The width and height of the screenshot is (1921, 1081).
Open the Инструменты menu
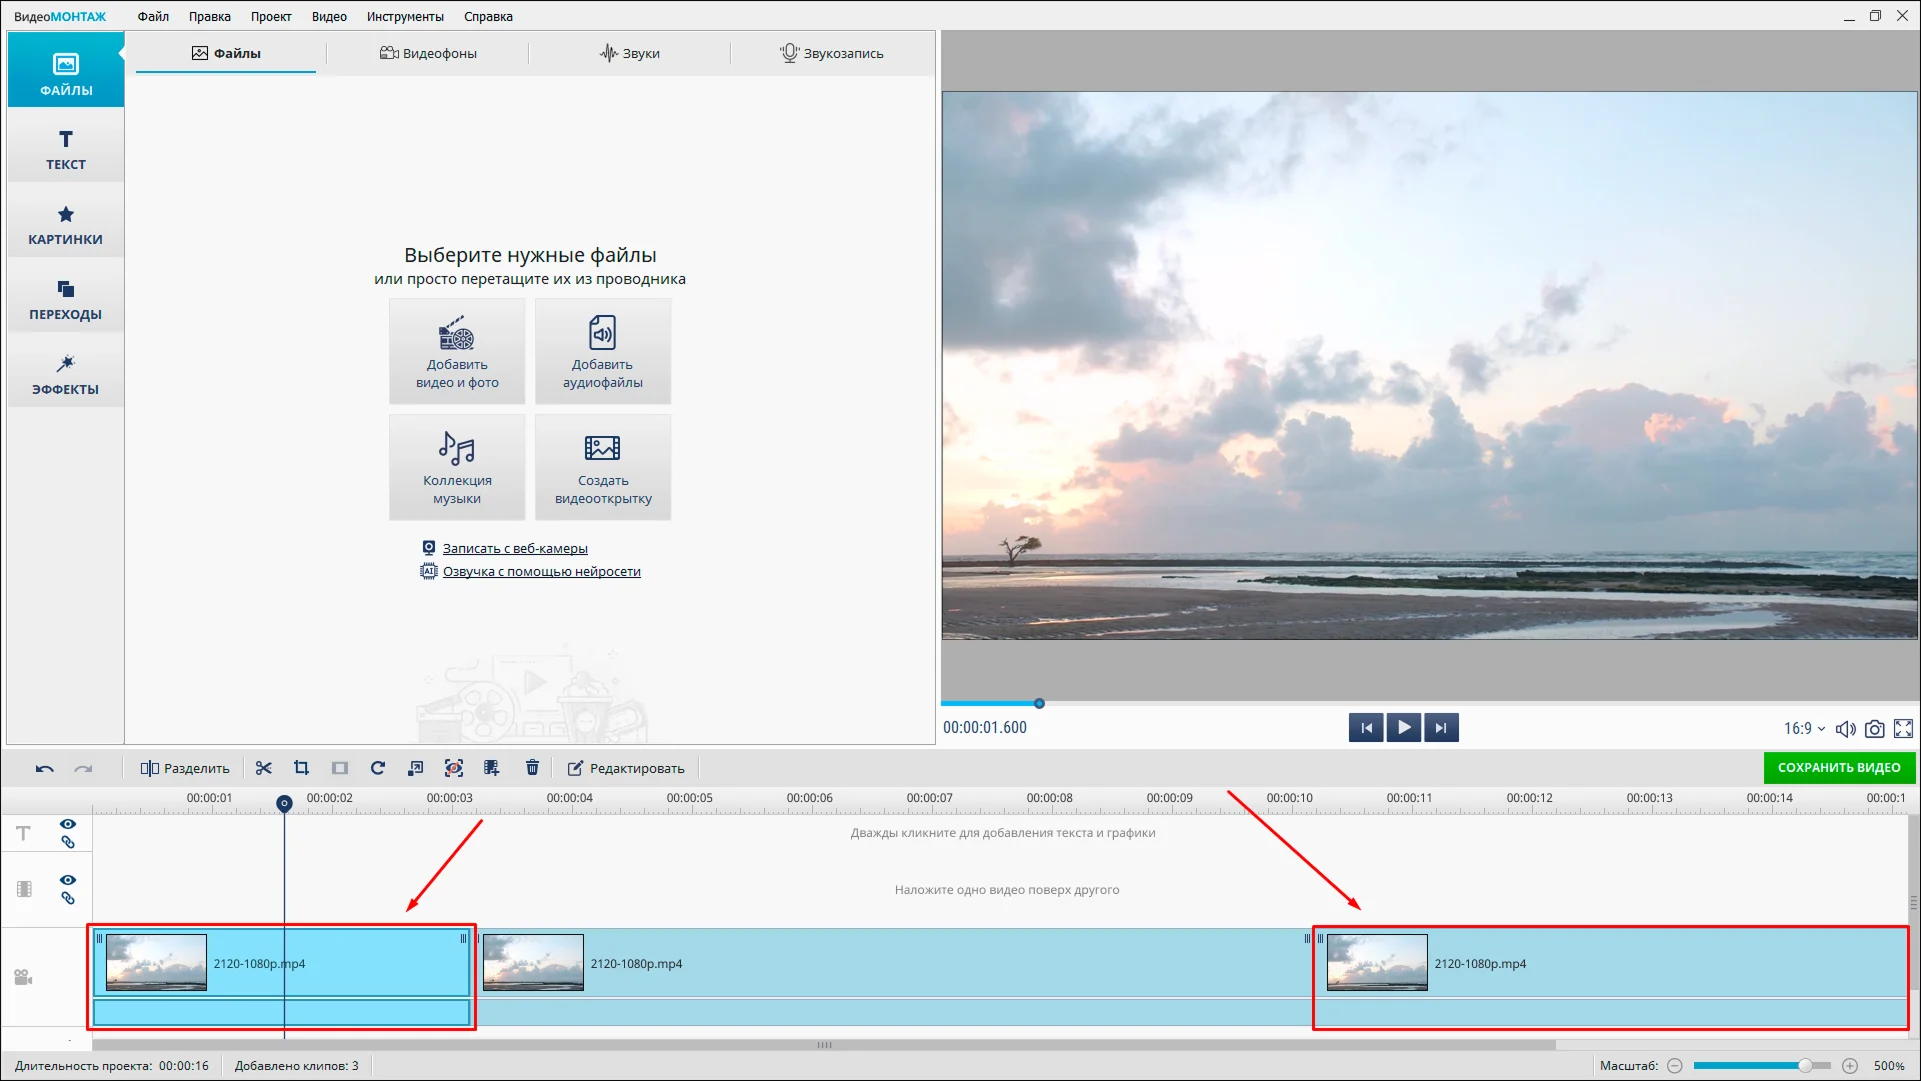[405, 16]
